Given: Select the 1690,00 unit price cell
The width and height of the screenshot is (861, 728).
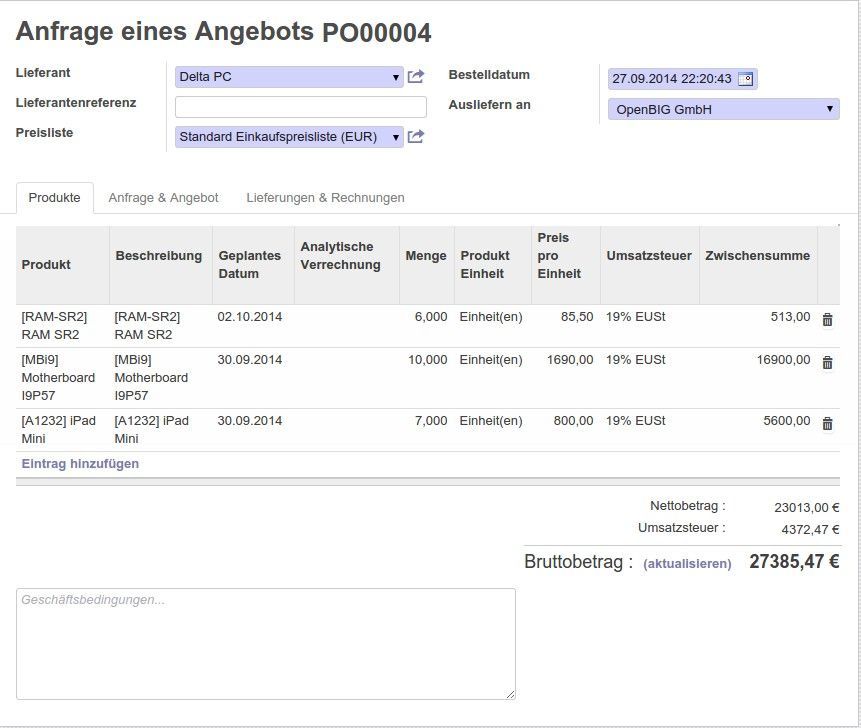Looking at the screenshot, I should click(569, 360).
